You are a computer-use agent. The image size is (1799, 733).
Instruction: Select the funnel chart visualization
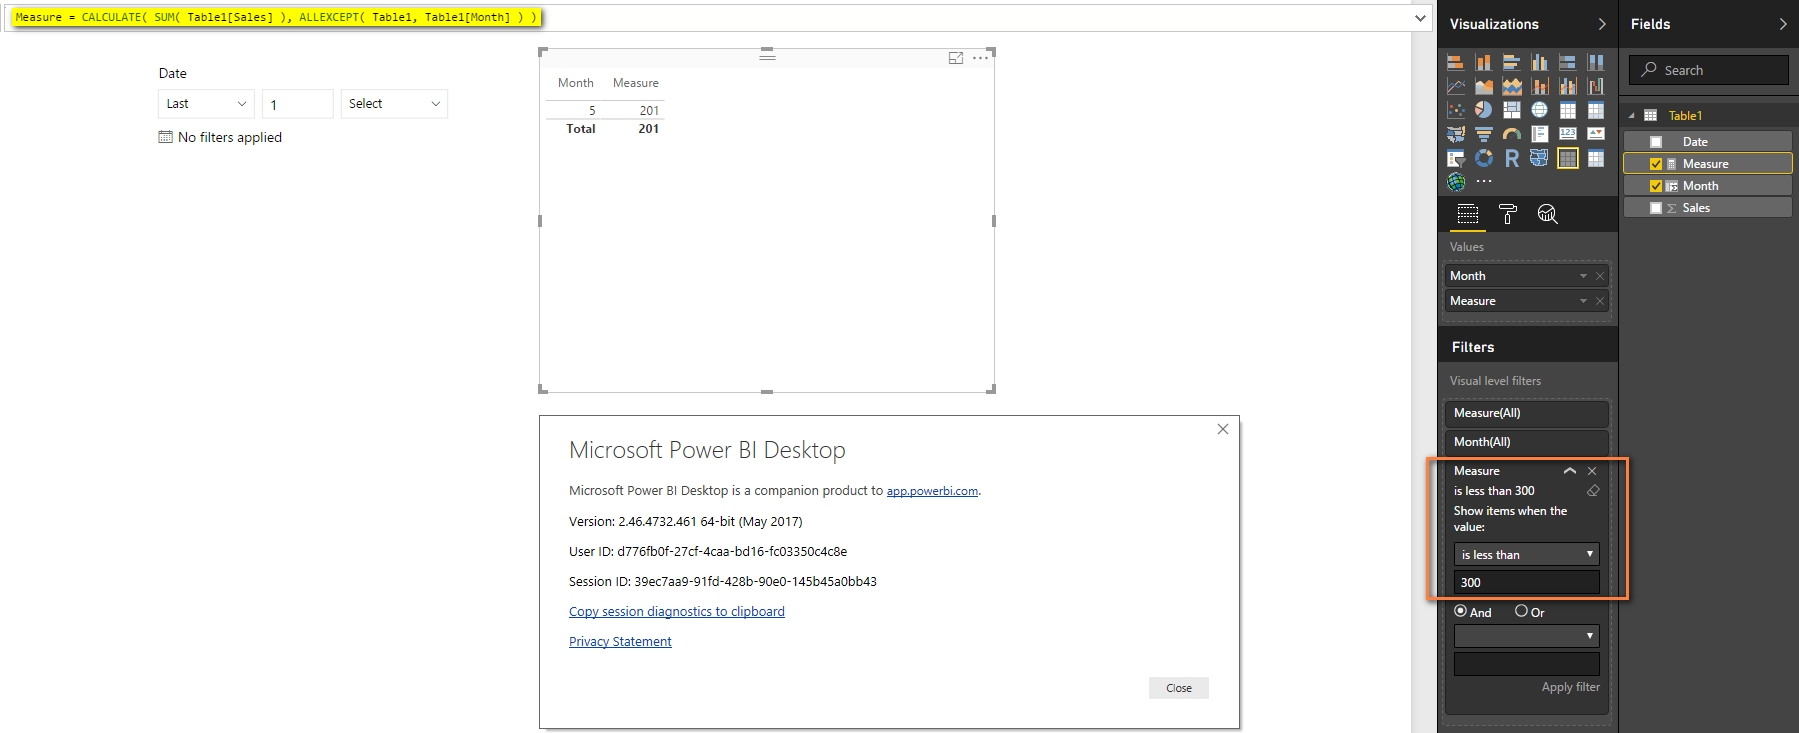1483,134
